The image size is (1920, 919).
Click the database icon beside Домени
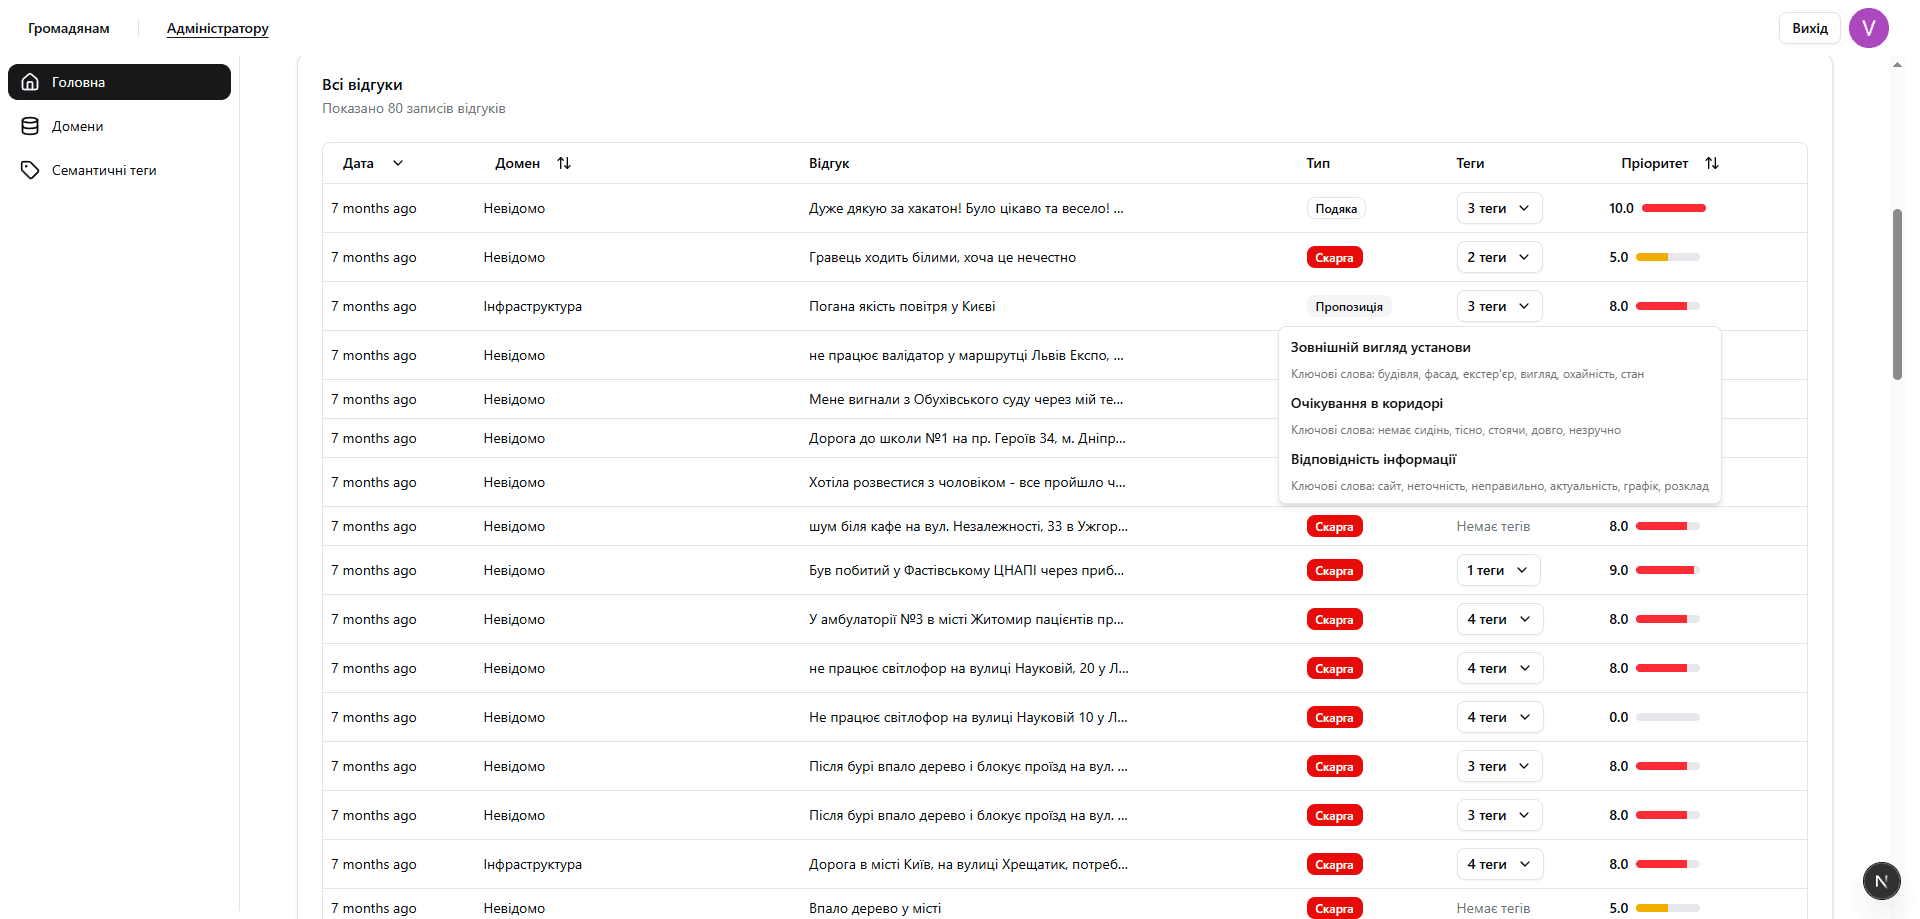pos(30,126)
